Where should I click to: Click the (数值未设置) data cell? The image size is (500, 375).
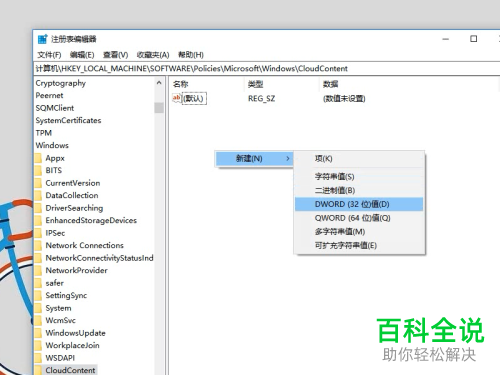point(344,99)
